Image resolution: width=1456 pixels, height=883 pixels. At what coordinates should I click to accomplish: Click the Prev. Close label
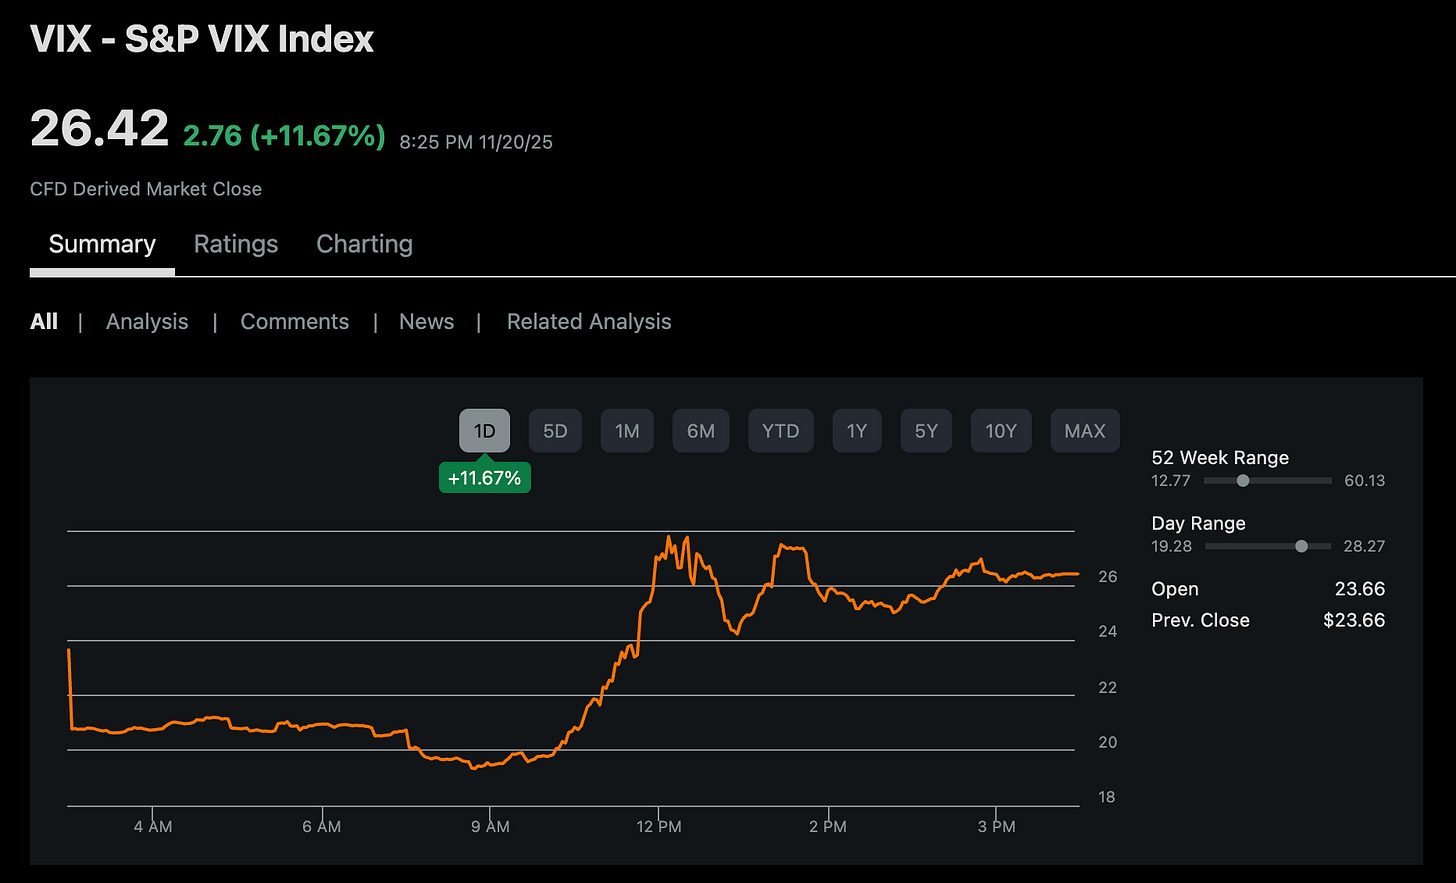coord(1200,620)
